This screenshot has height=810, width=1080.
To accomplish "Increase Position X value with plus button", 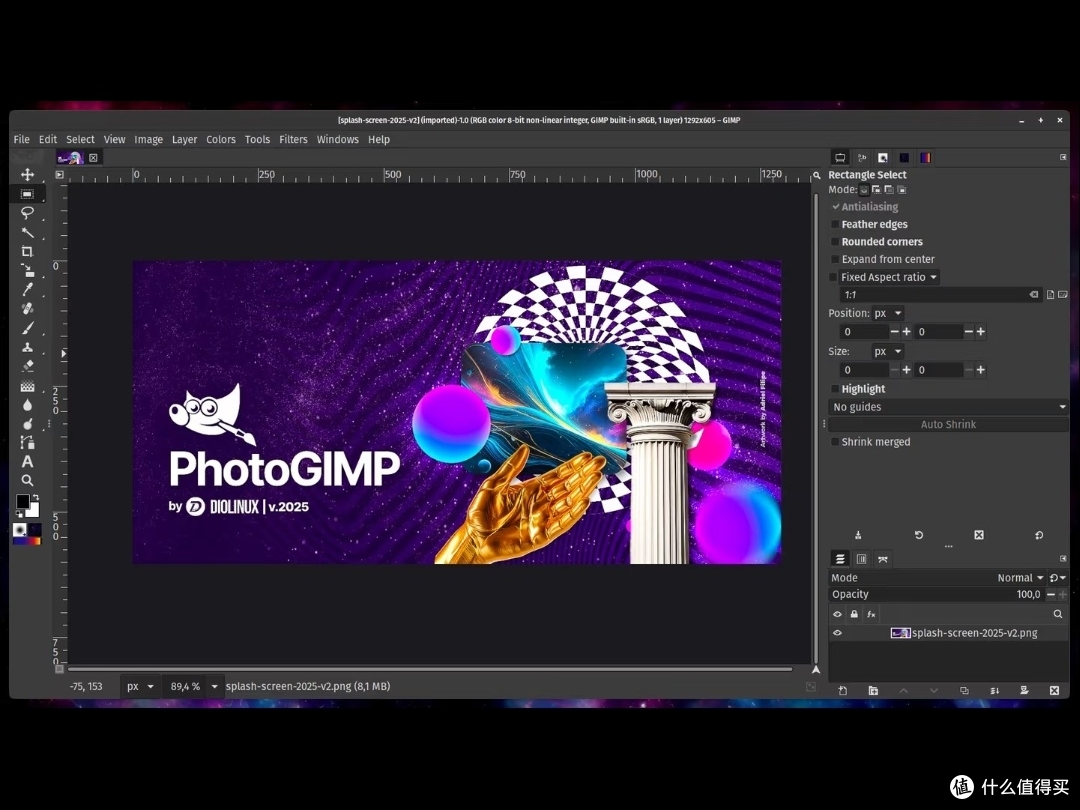I will [x=906, y=332].
